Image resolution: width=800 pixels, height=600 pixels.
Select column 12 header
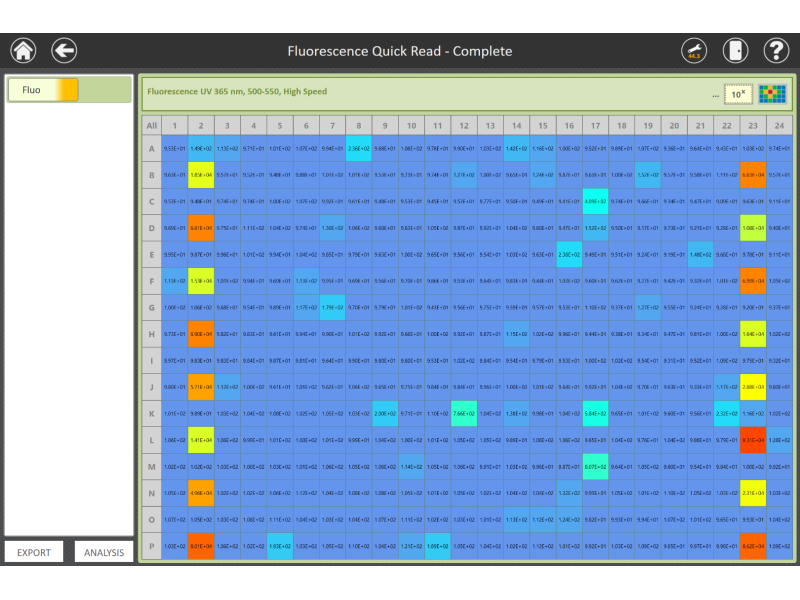click(463, 125)
